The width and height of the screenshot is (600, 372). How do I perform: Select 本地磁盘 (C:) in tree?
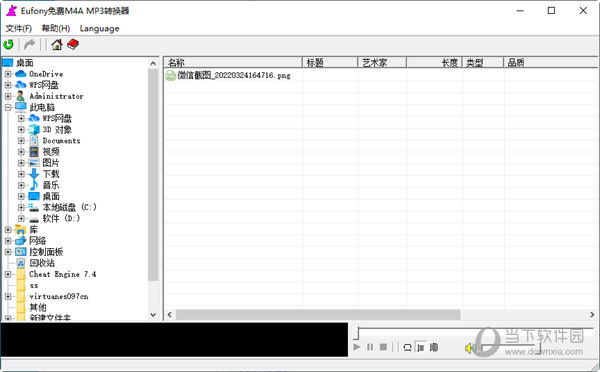(69, 207)
